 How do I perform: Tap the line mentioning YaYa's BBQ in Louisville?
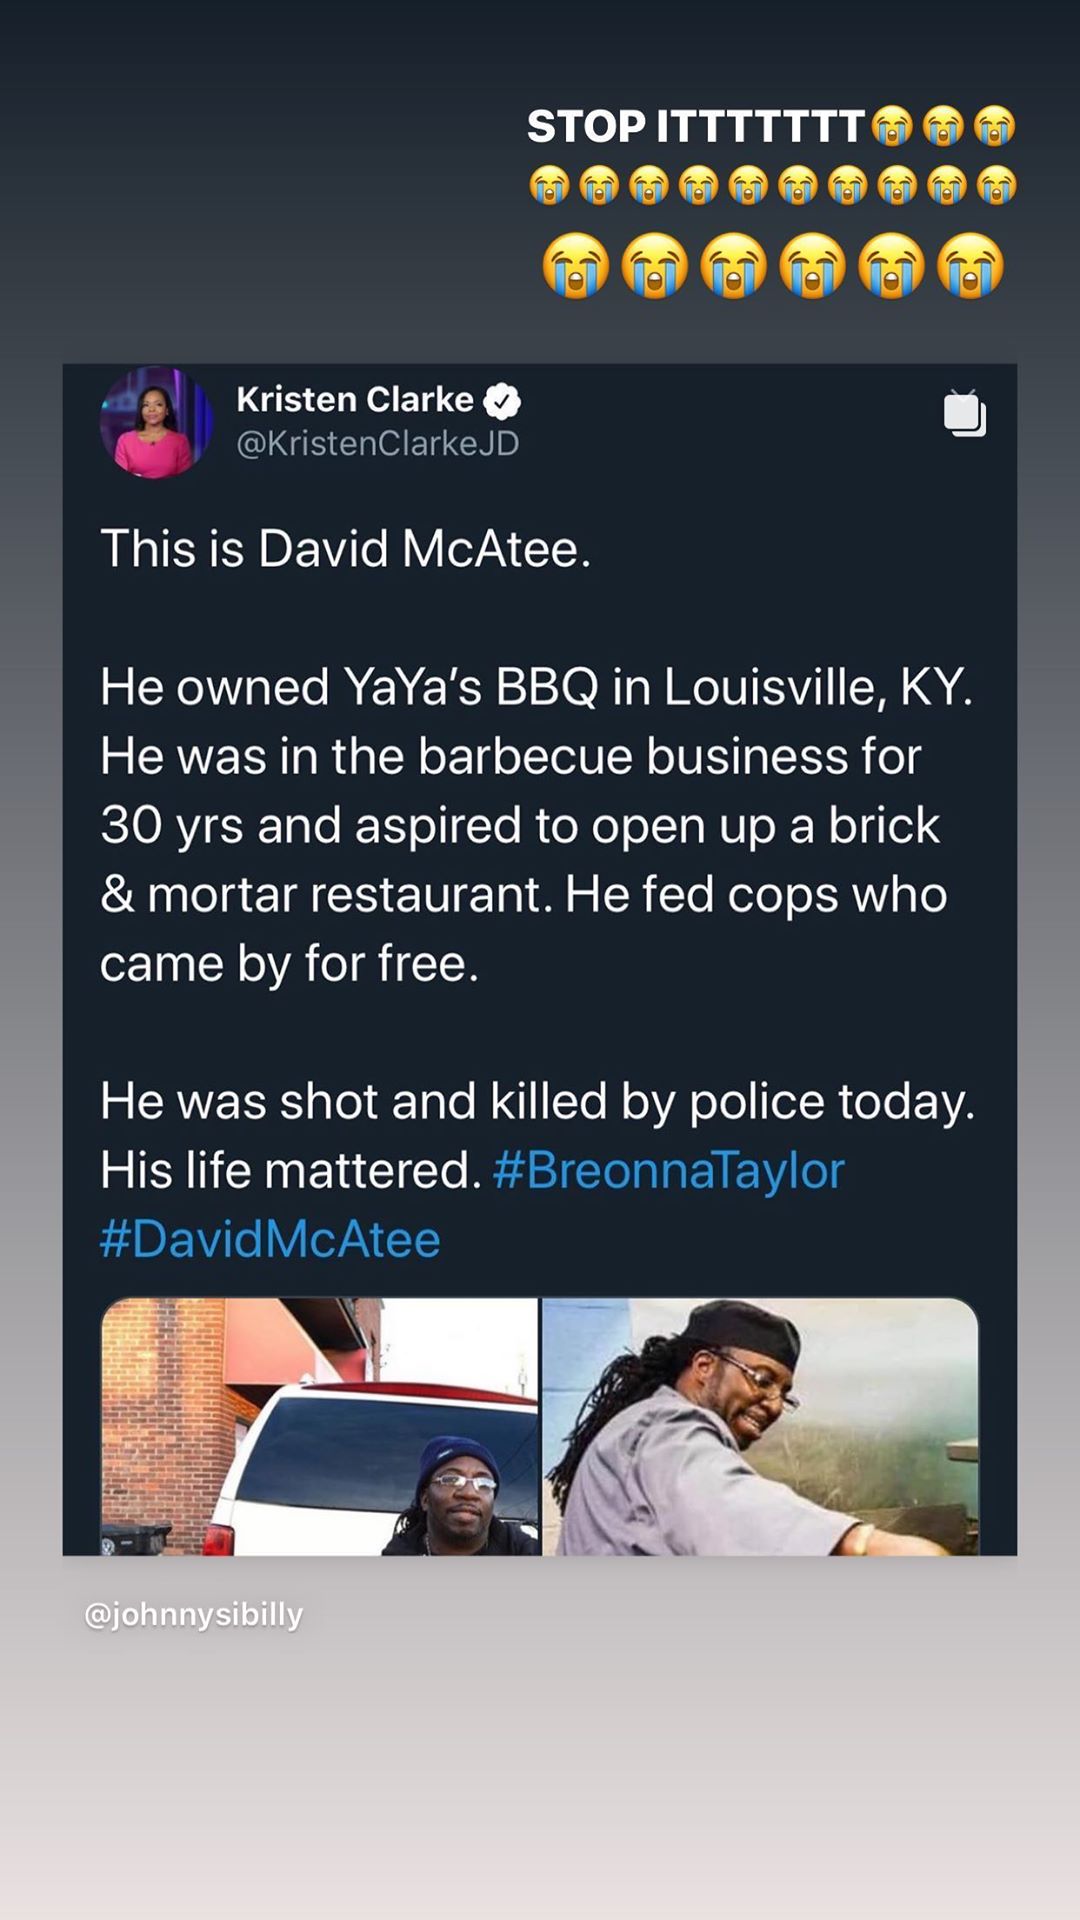536,687
